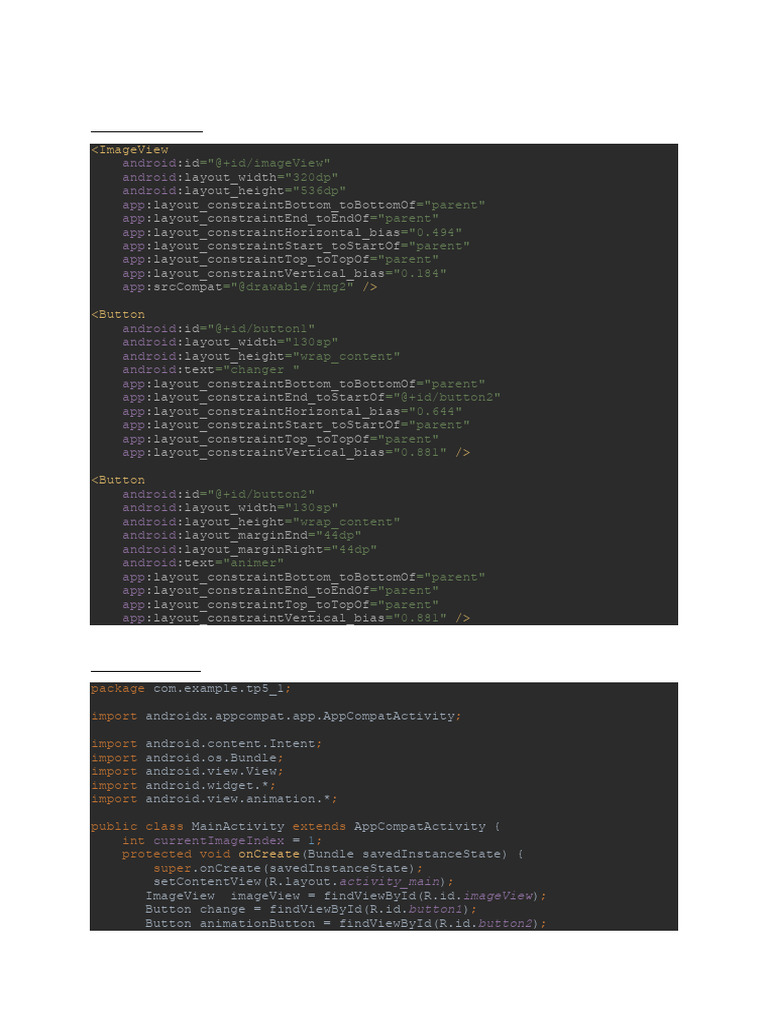This screenshot has height=1024, width=768.
Task: Click the android:id="@+id/button1" line
Action: [x=218, y=328]
